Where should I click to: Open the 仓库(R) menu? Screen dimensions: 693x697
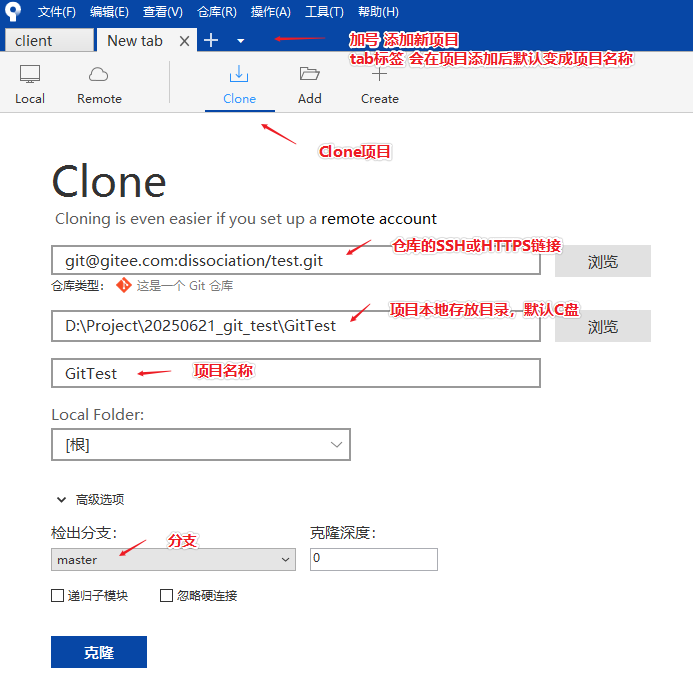click(217, 12)
